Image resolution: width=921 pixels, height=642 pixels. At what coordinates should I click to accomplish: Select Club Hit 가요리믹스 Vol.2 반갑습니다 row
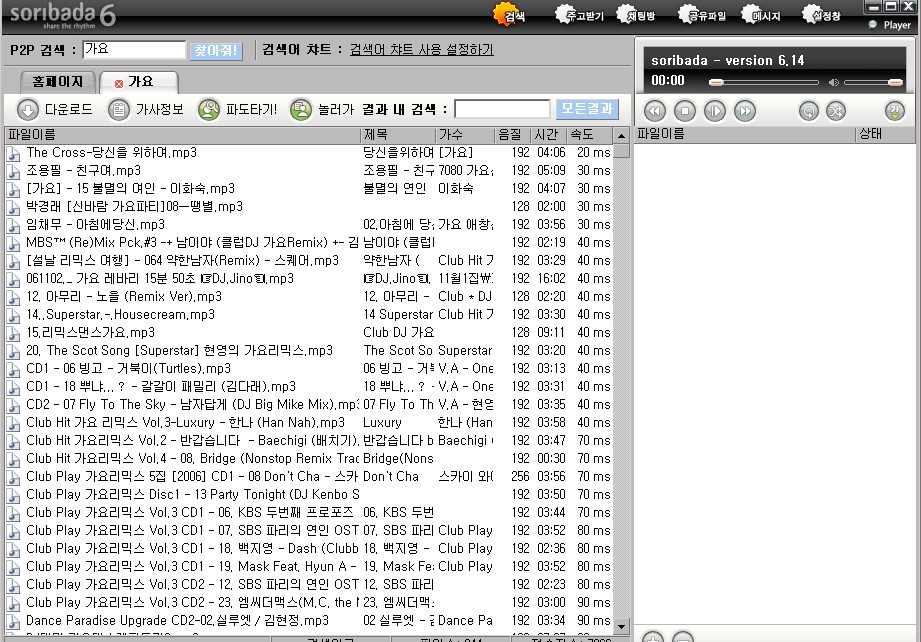[x=309, y=441]
